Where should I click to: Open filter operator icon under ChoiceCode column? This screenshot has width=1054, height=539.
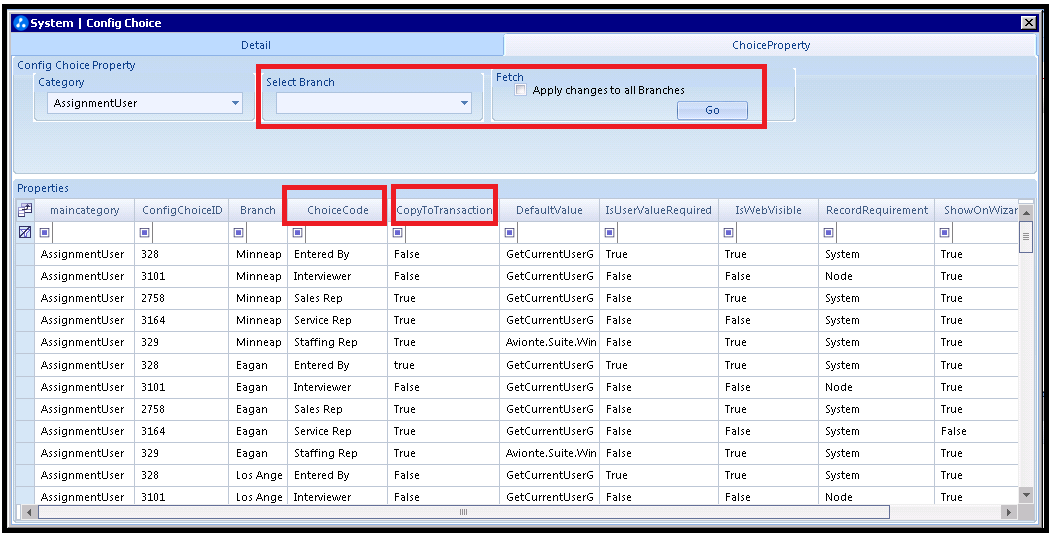pos(298,233)
